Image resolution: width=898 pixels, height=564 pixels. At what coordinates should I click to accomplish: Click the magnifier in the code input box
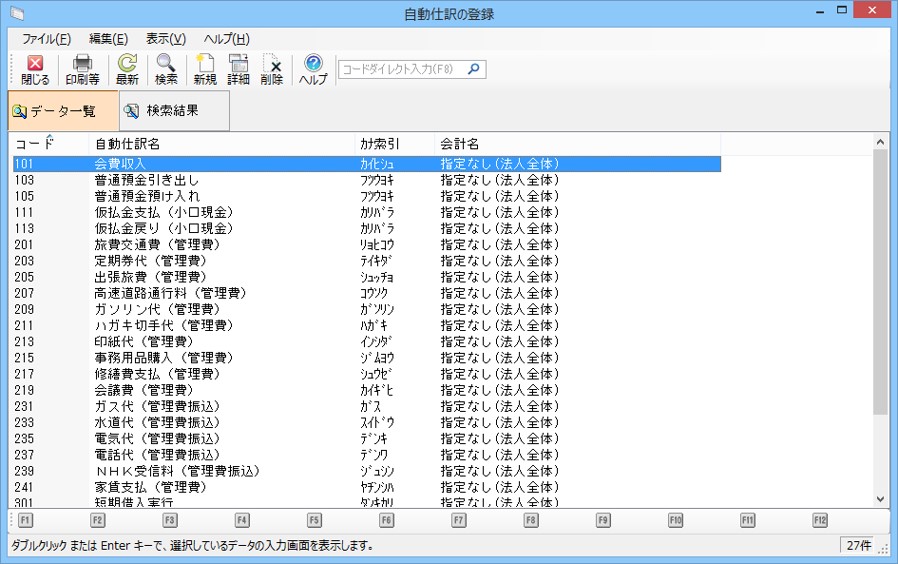[474, 69]
